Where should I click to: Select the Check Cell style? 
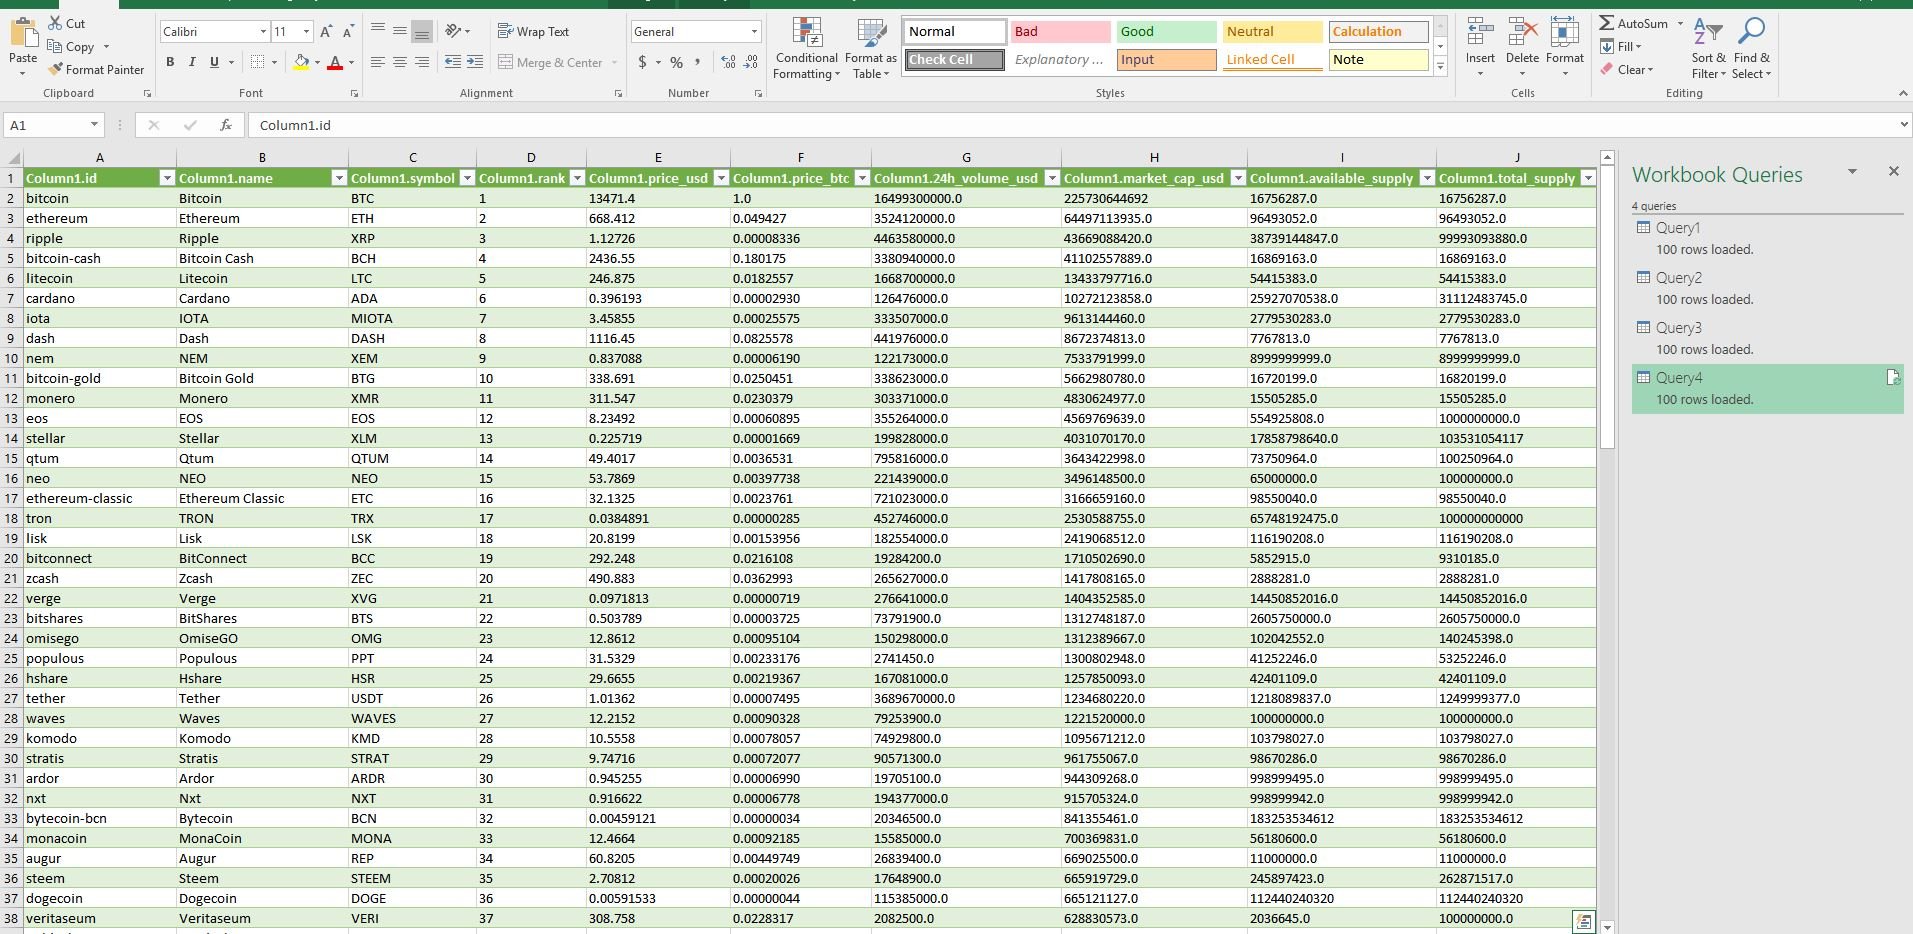point(954,60)
